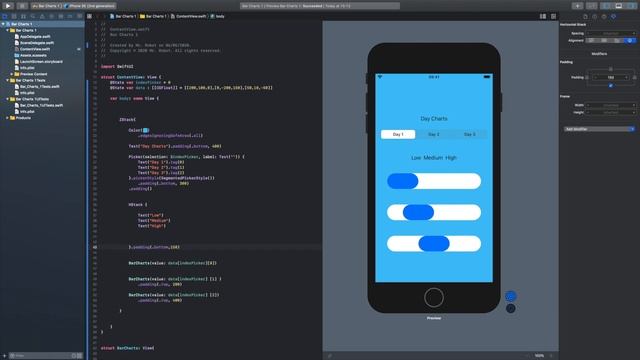Open the Height frame dropdown

[611, 112]
